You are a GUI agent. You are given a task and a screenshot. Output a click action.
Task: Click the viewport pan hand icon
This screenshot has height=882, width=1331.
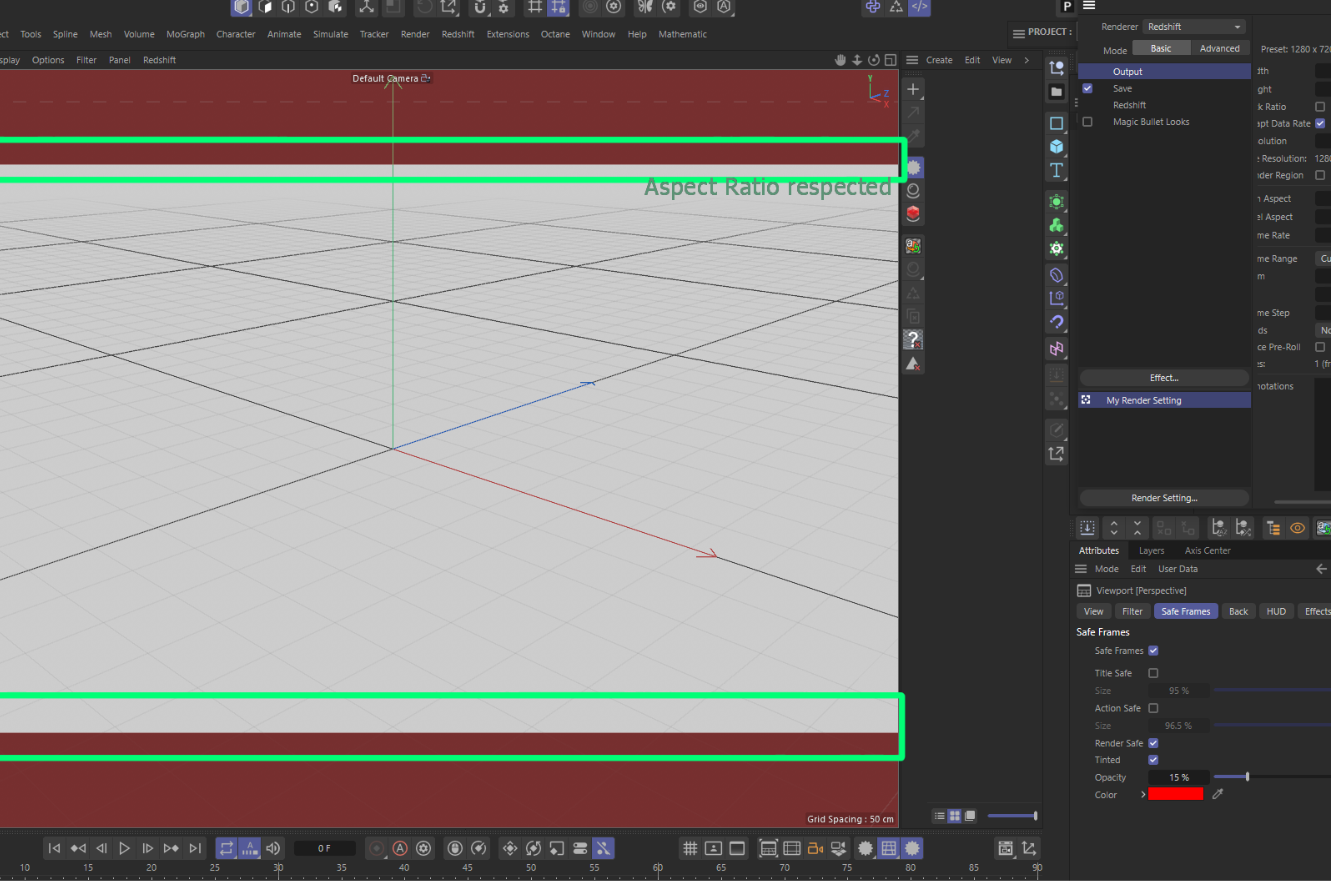point(841,60)
